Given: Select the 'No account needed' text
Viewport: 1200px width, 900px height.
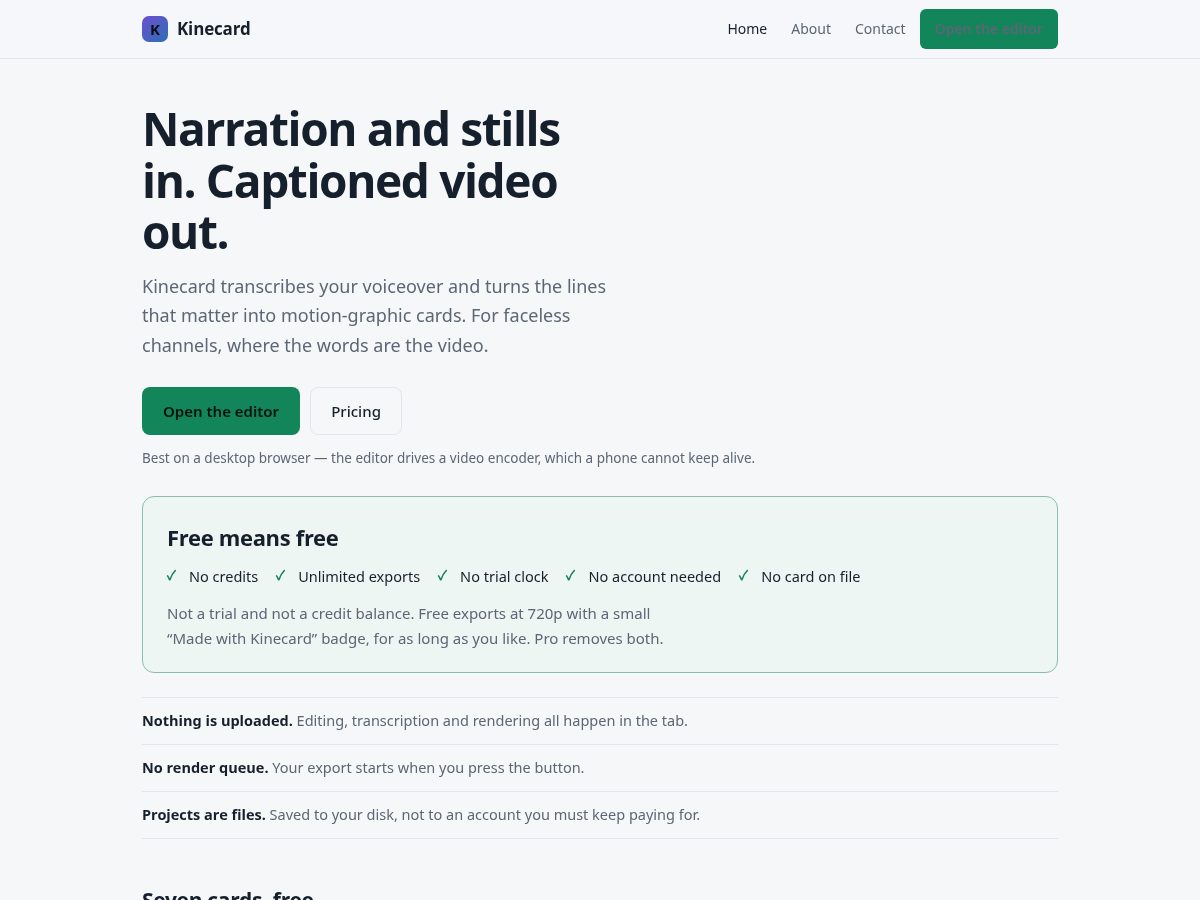Looking at the screenshot, I should pyautogui.click(x=655, y=577).
